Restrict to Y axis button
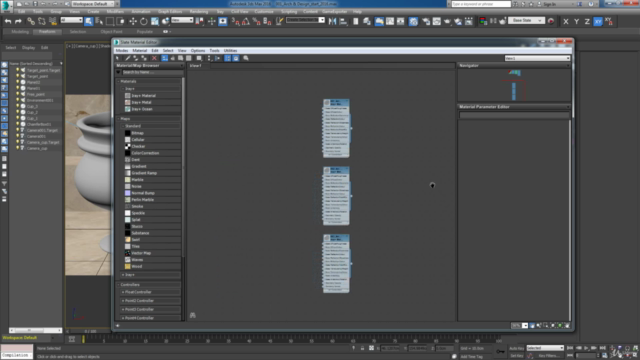Viewport: 640px width, 360px height. [x=576, y=22]
